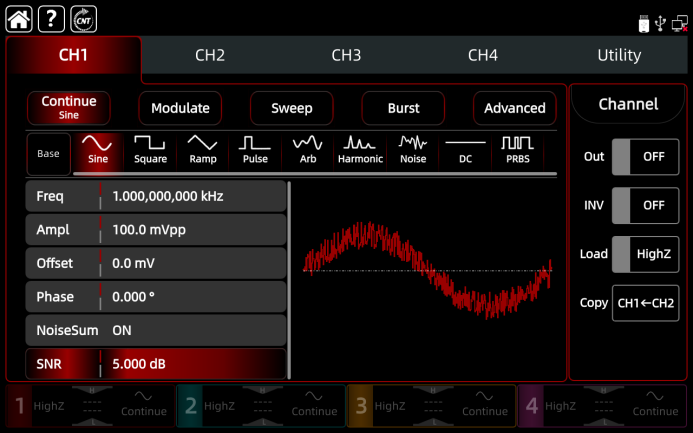
Task: Pick the Harmonic waveform icon
Action: (360, 150)
